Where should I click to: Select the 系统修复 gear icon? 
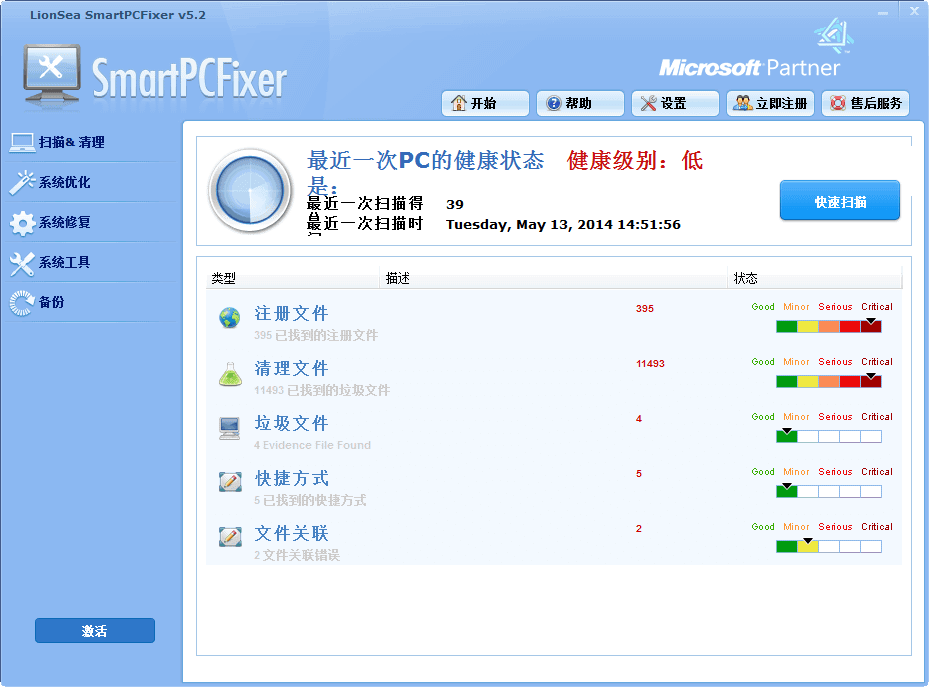point(20,222)
